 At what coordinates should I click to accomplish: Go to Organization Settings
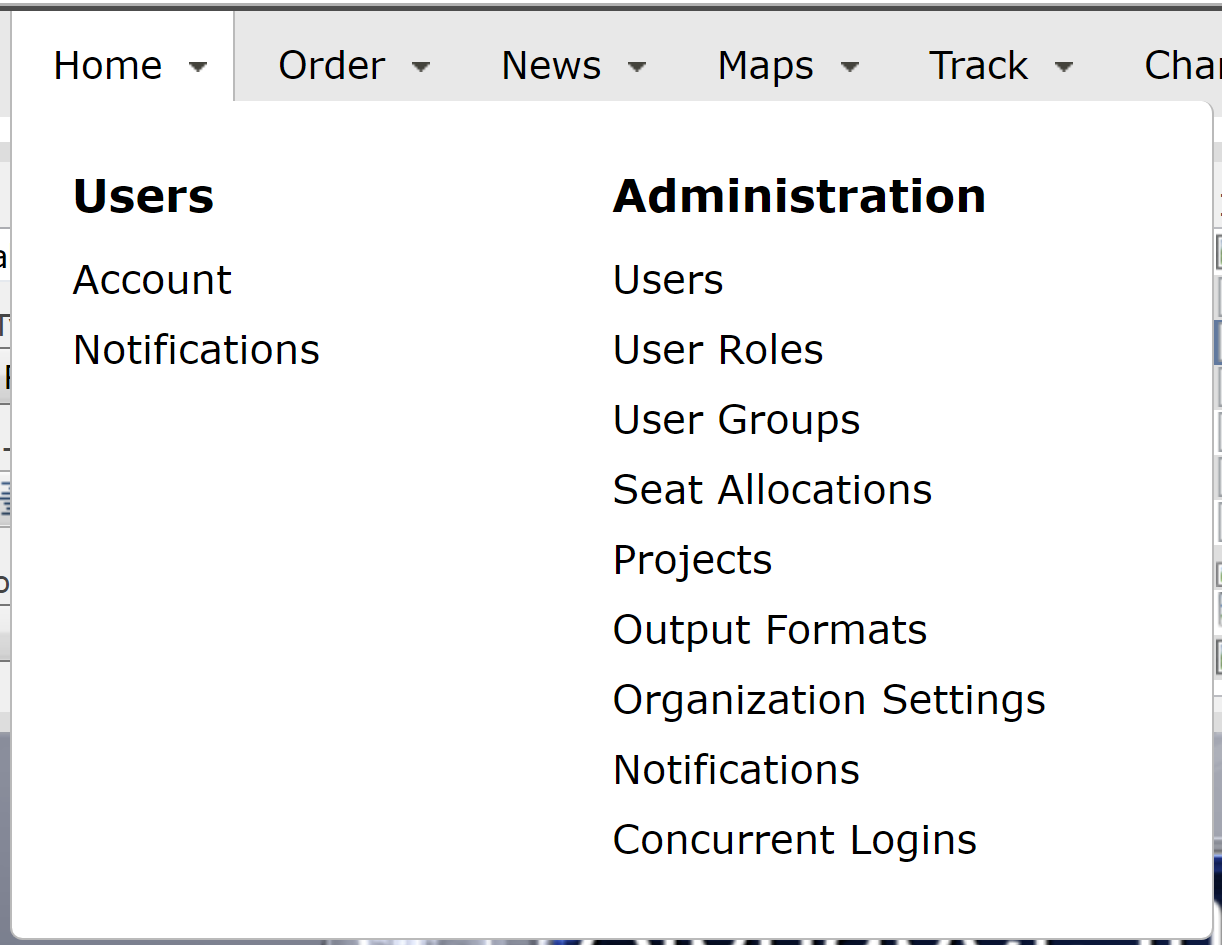point(829,700)
